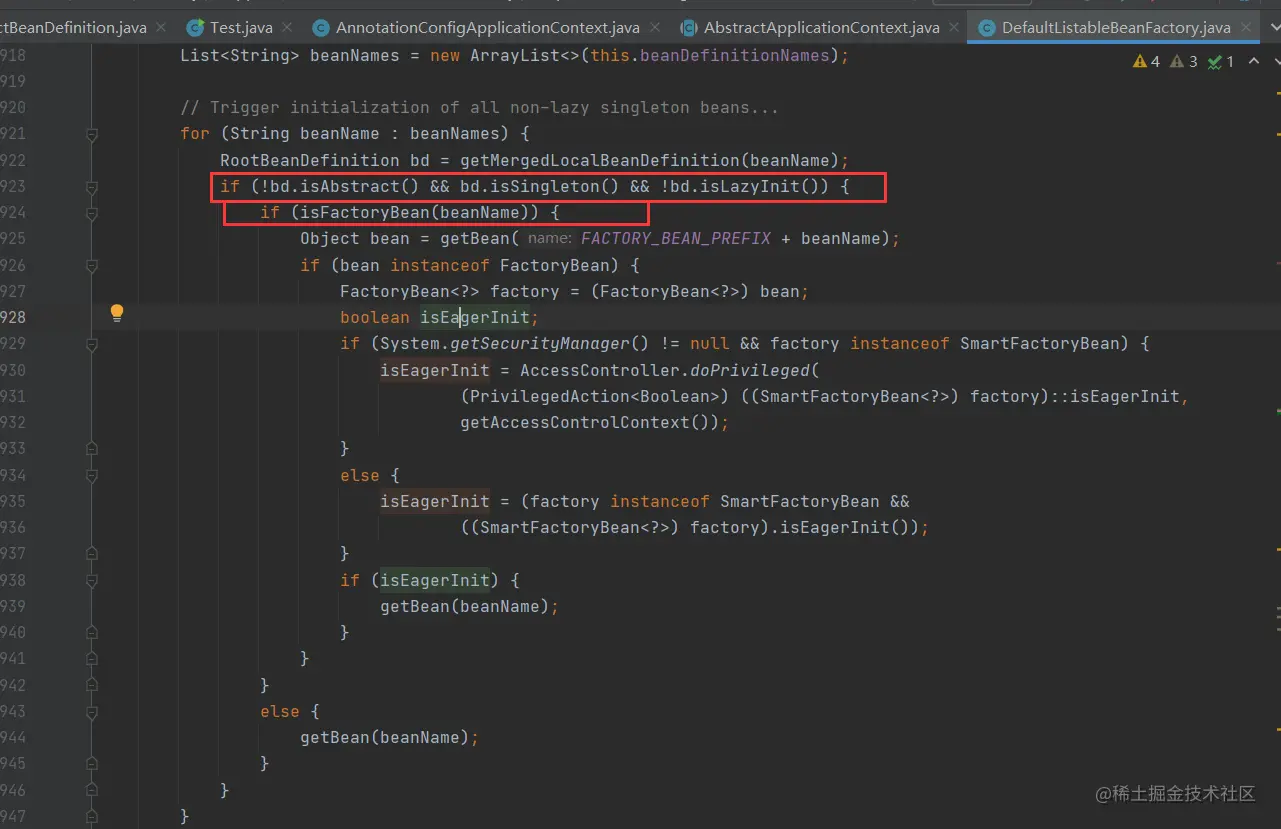Click the getSecurityManager method call
This screenshot has width=1281, height=829.
point(540,343)
